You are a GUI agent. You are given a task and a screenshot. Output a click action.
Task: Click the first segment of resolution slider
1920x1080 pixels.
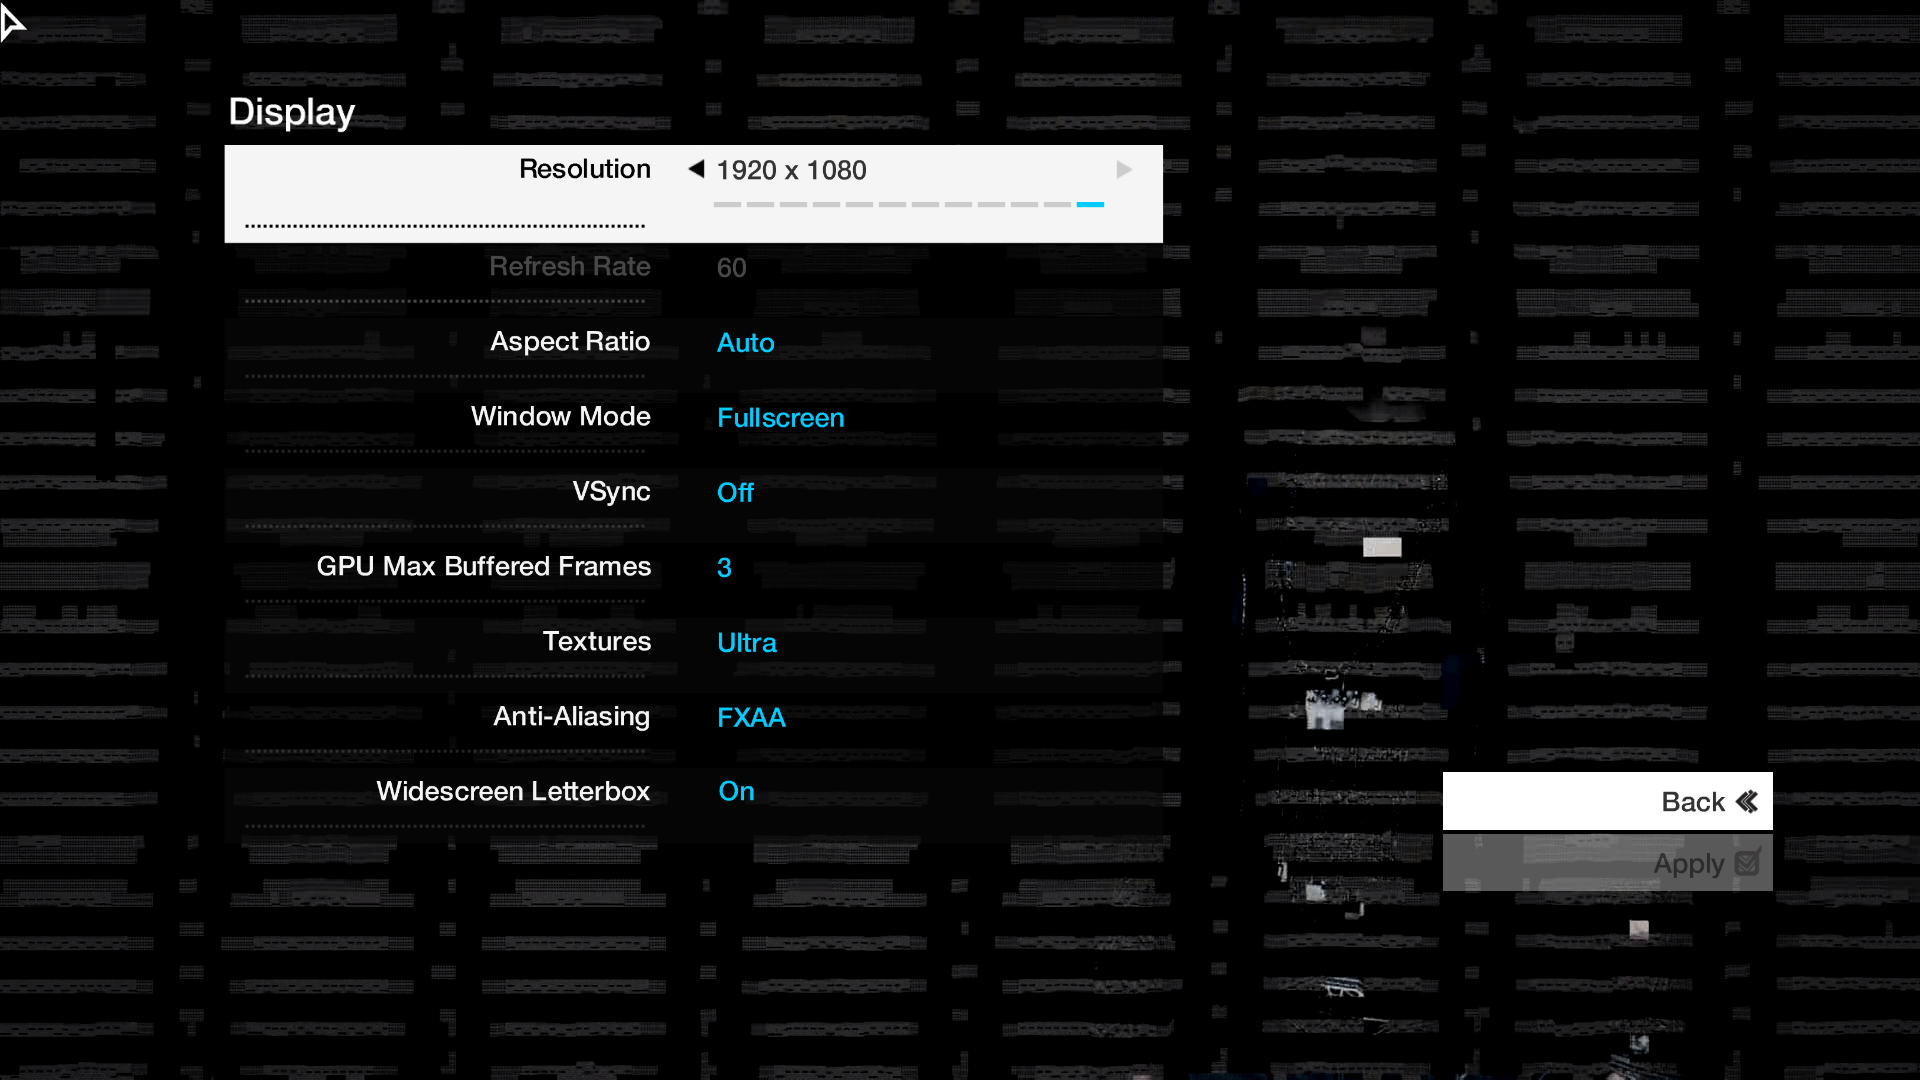click(727, 204)
